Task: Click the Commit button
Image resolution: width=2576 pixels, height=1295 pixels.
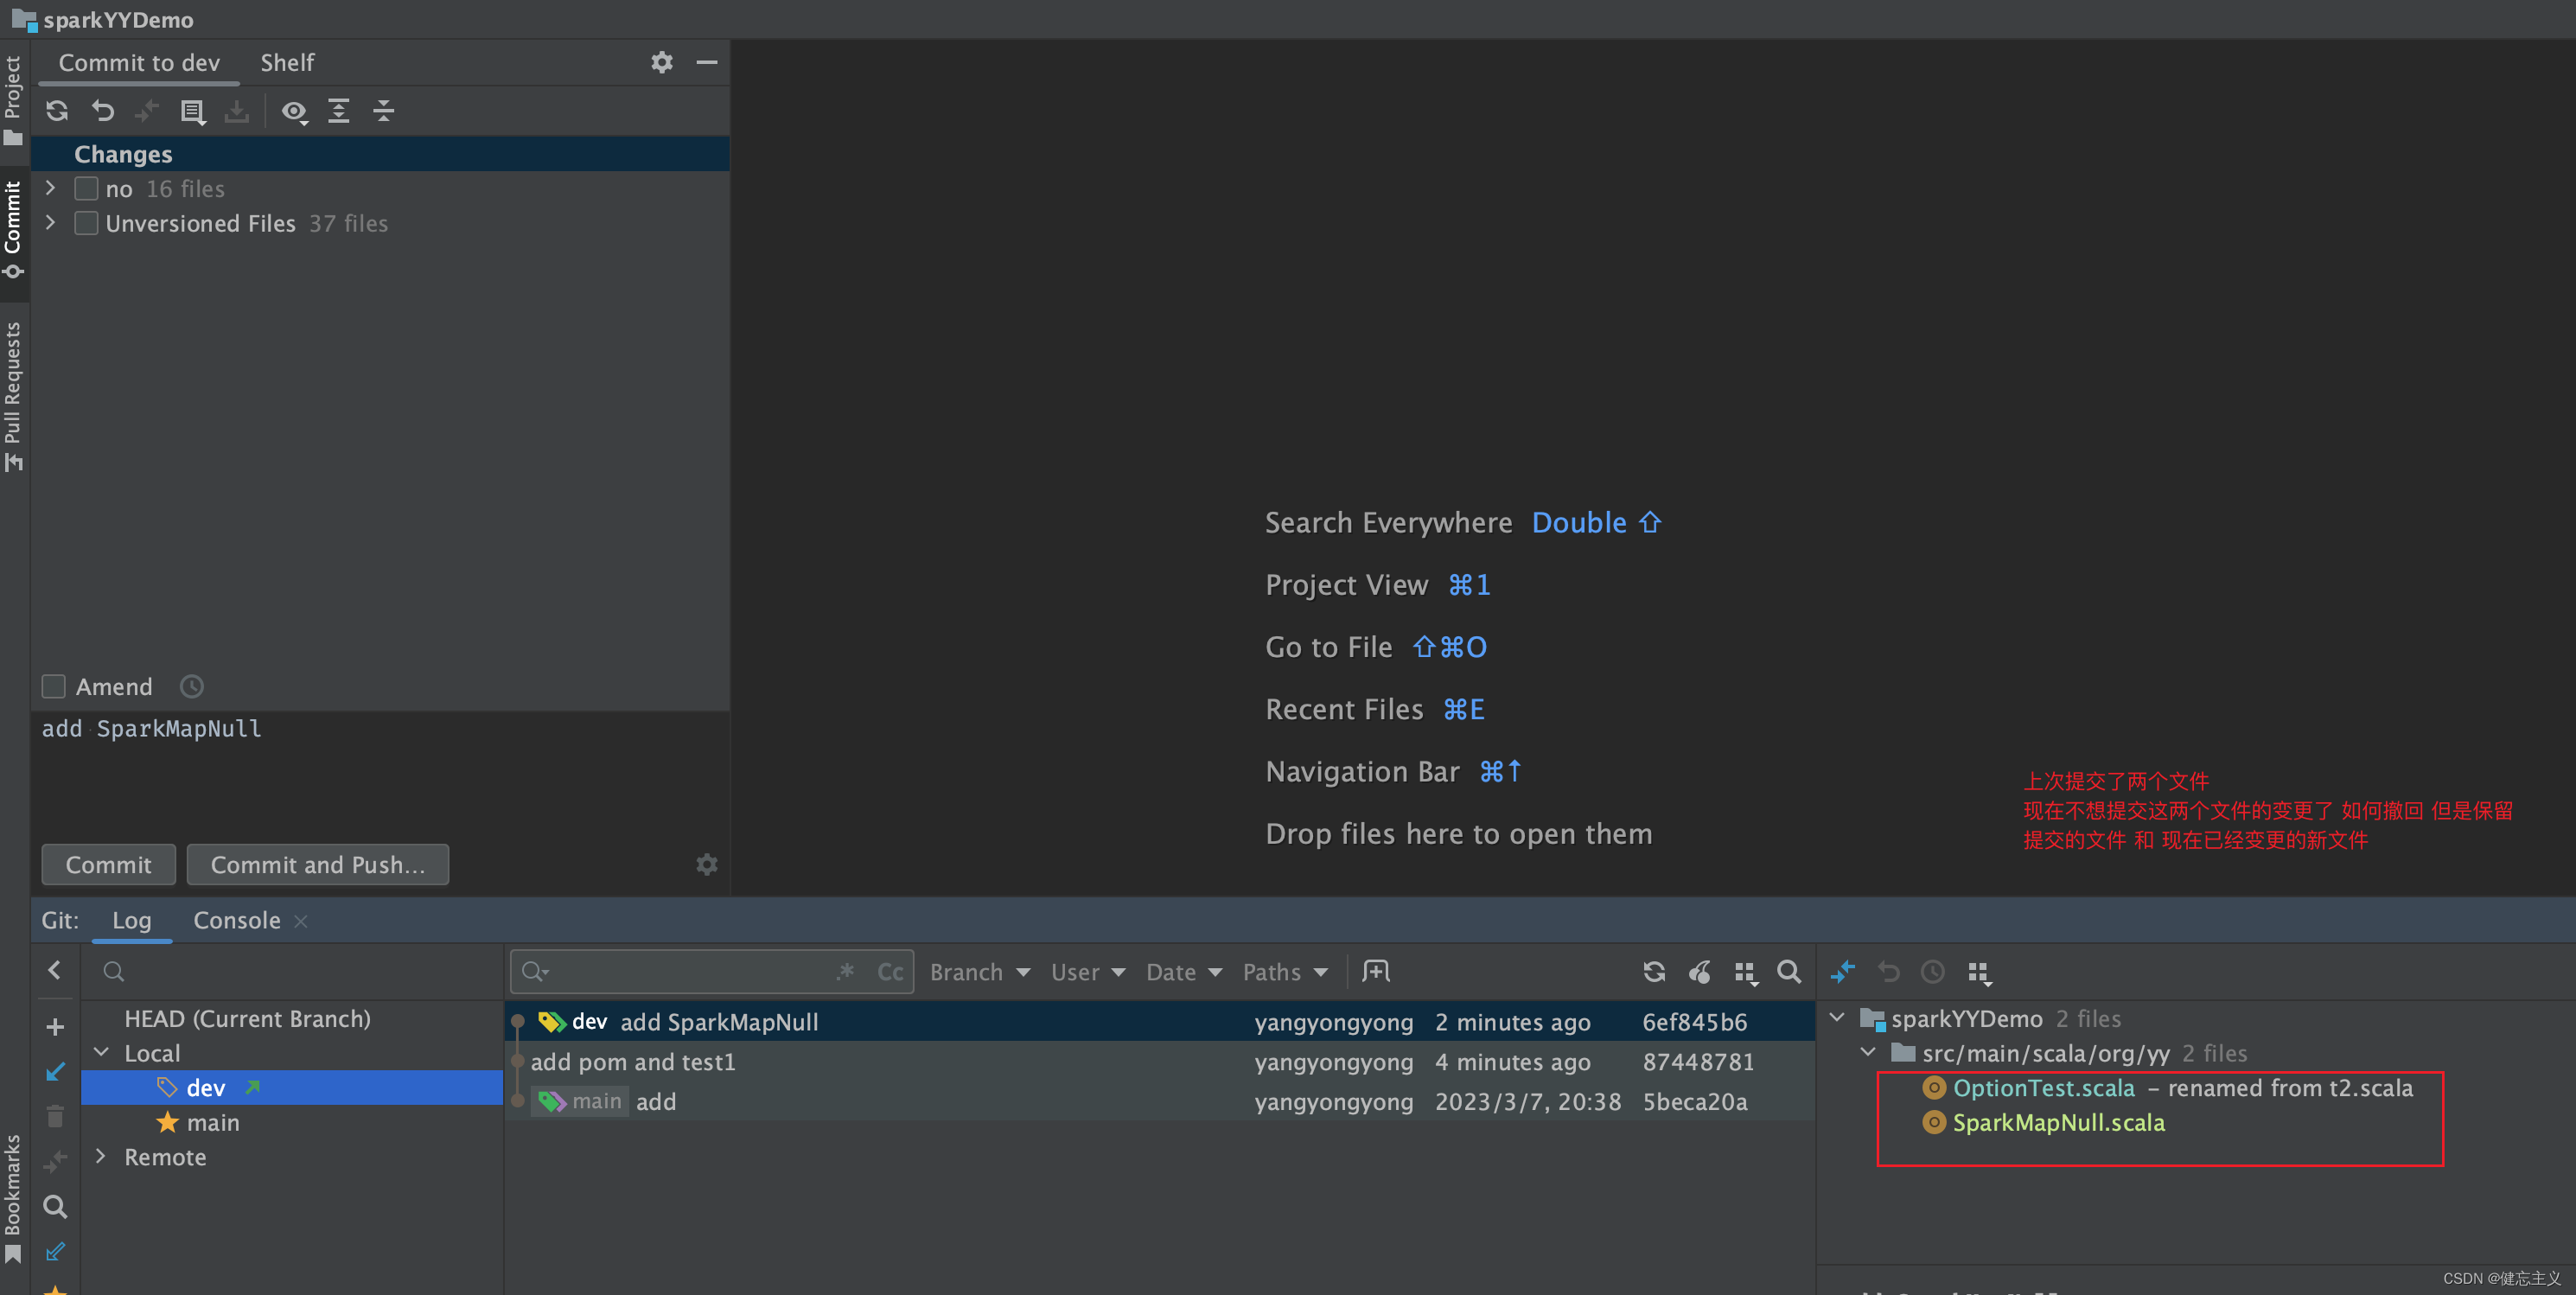Action: click(x=108, y=865)
